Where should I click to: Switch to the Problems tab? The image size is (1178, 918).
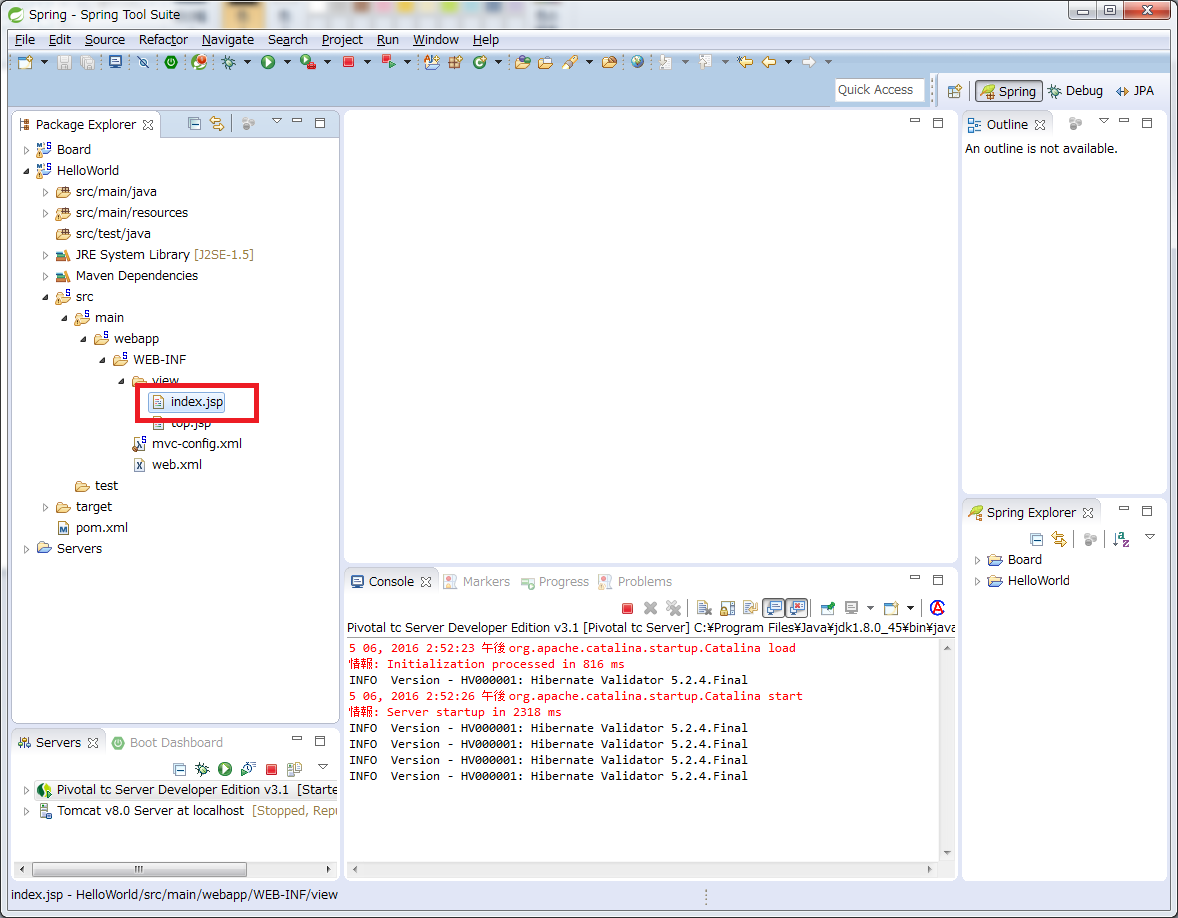(644, 582)
